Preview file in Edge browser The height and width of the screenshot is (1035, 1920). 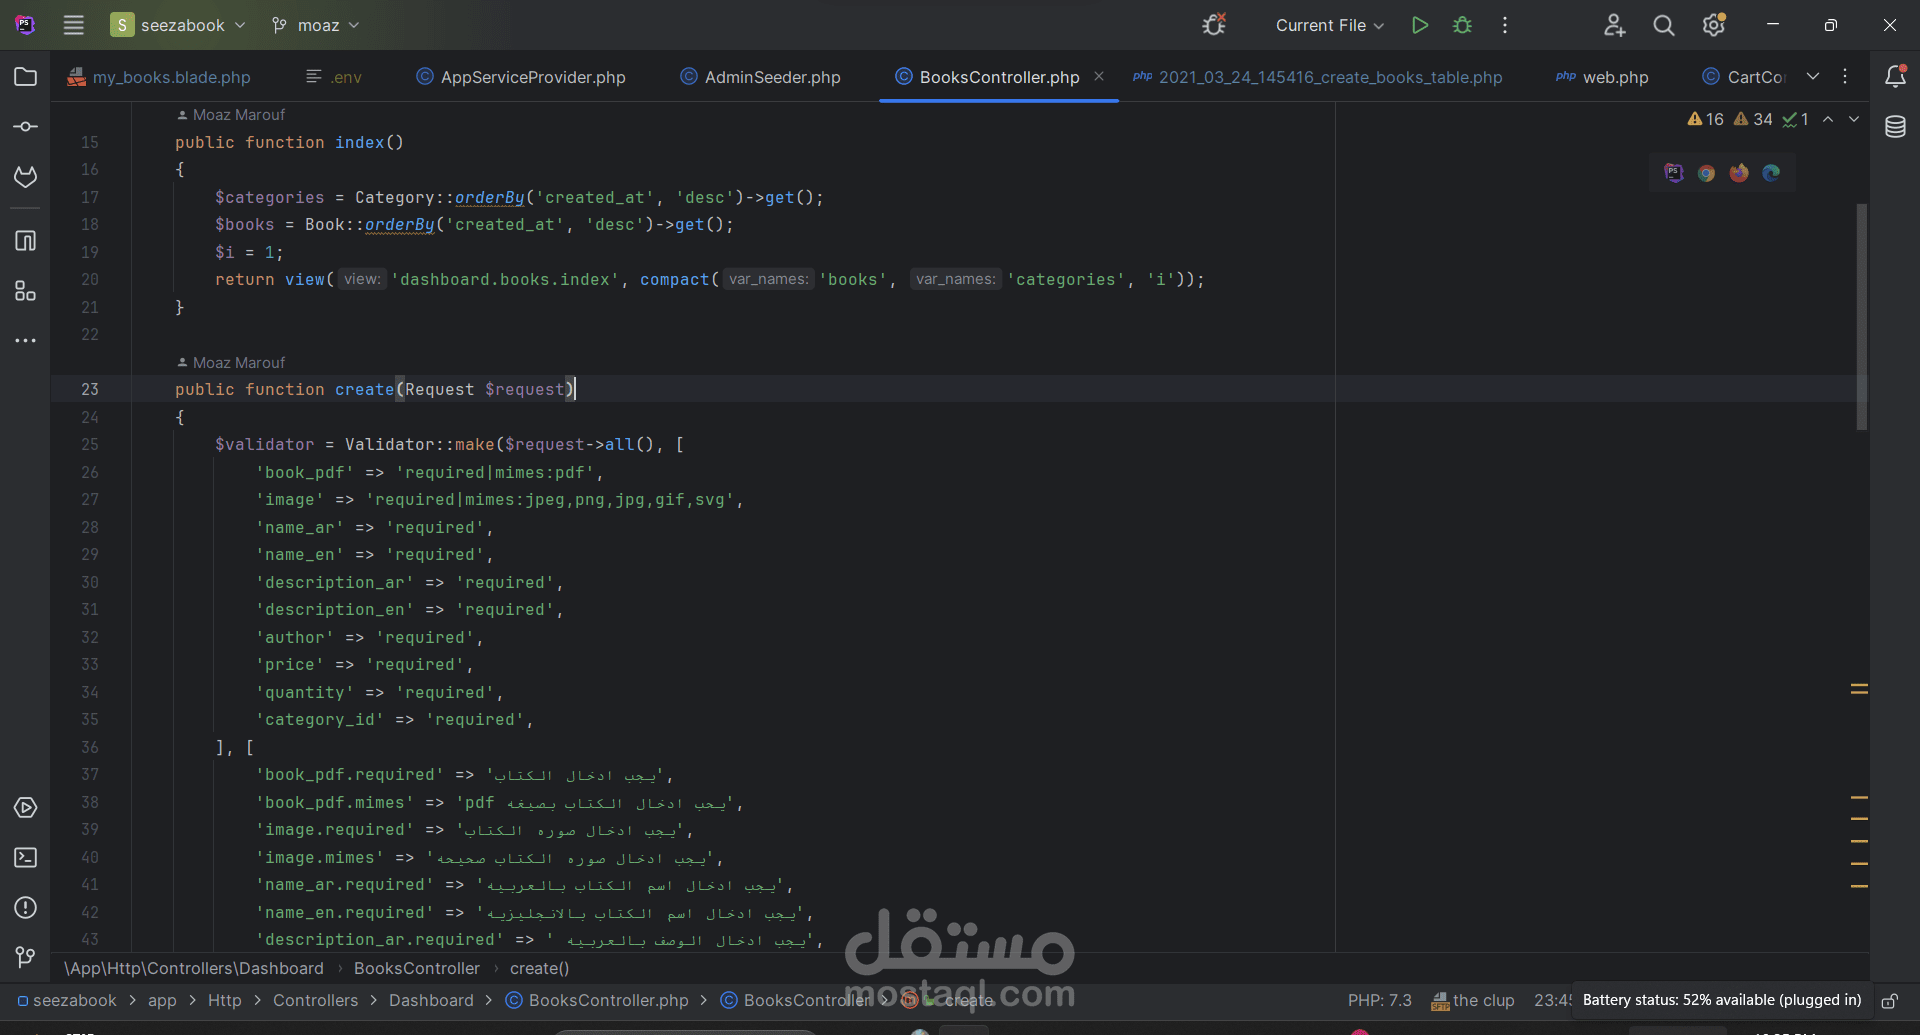coord(1771,173)
